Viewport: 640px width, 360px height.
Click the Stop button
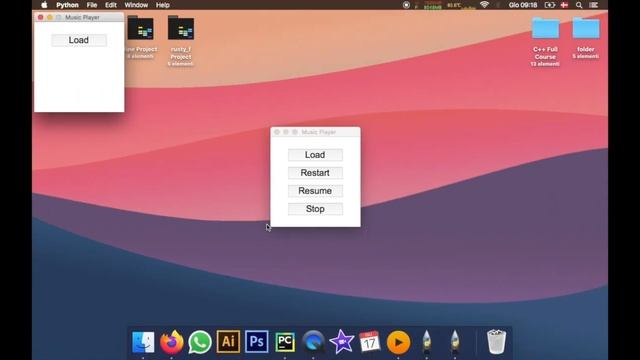(x=315, y=209)
